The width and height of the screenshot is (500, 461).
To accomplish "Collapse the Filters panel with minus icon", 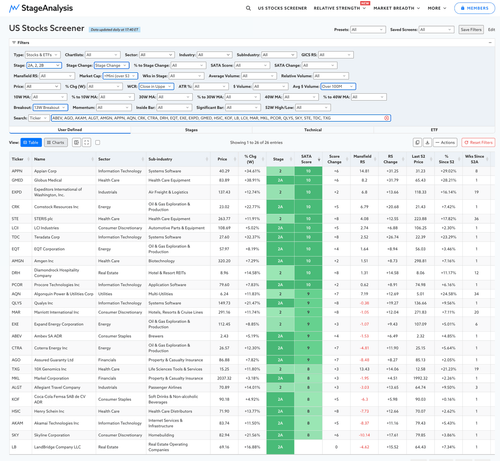I will (x=490, y=43).
